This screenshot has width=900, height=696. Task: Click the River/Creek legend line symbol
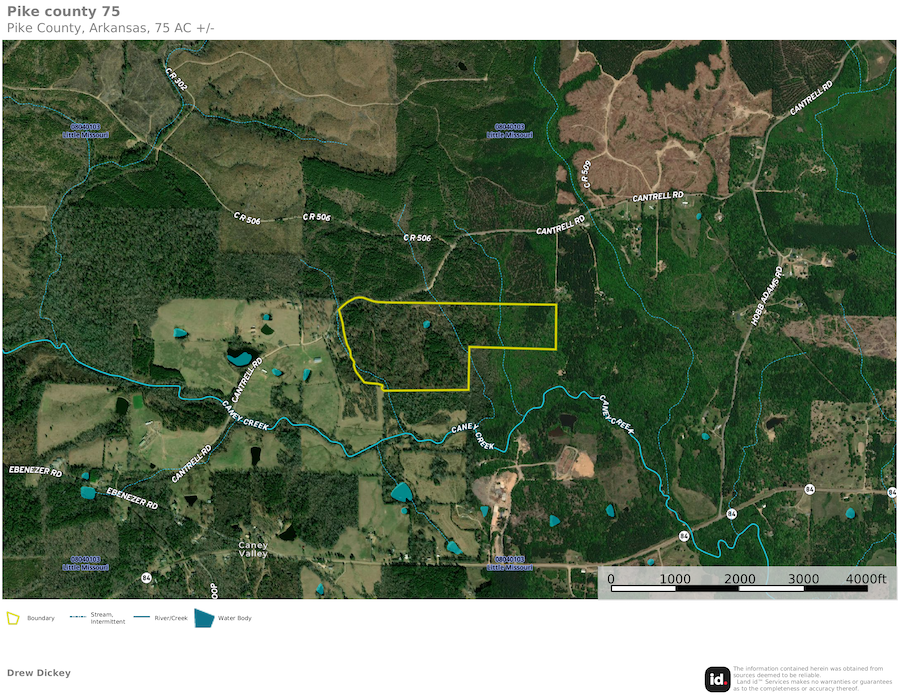pos(141,618)
